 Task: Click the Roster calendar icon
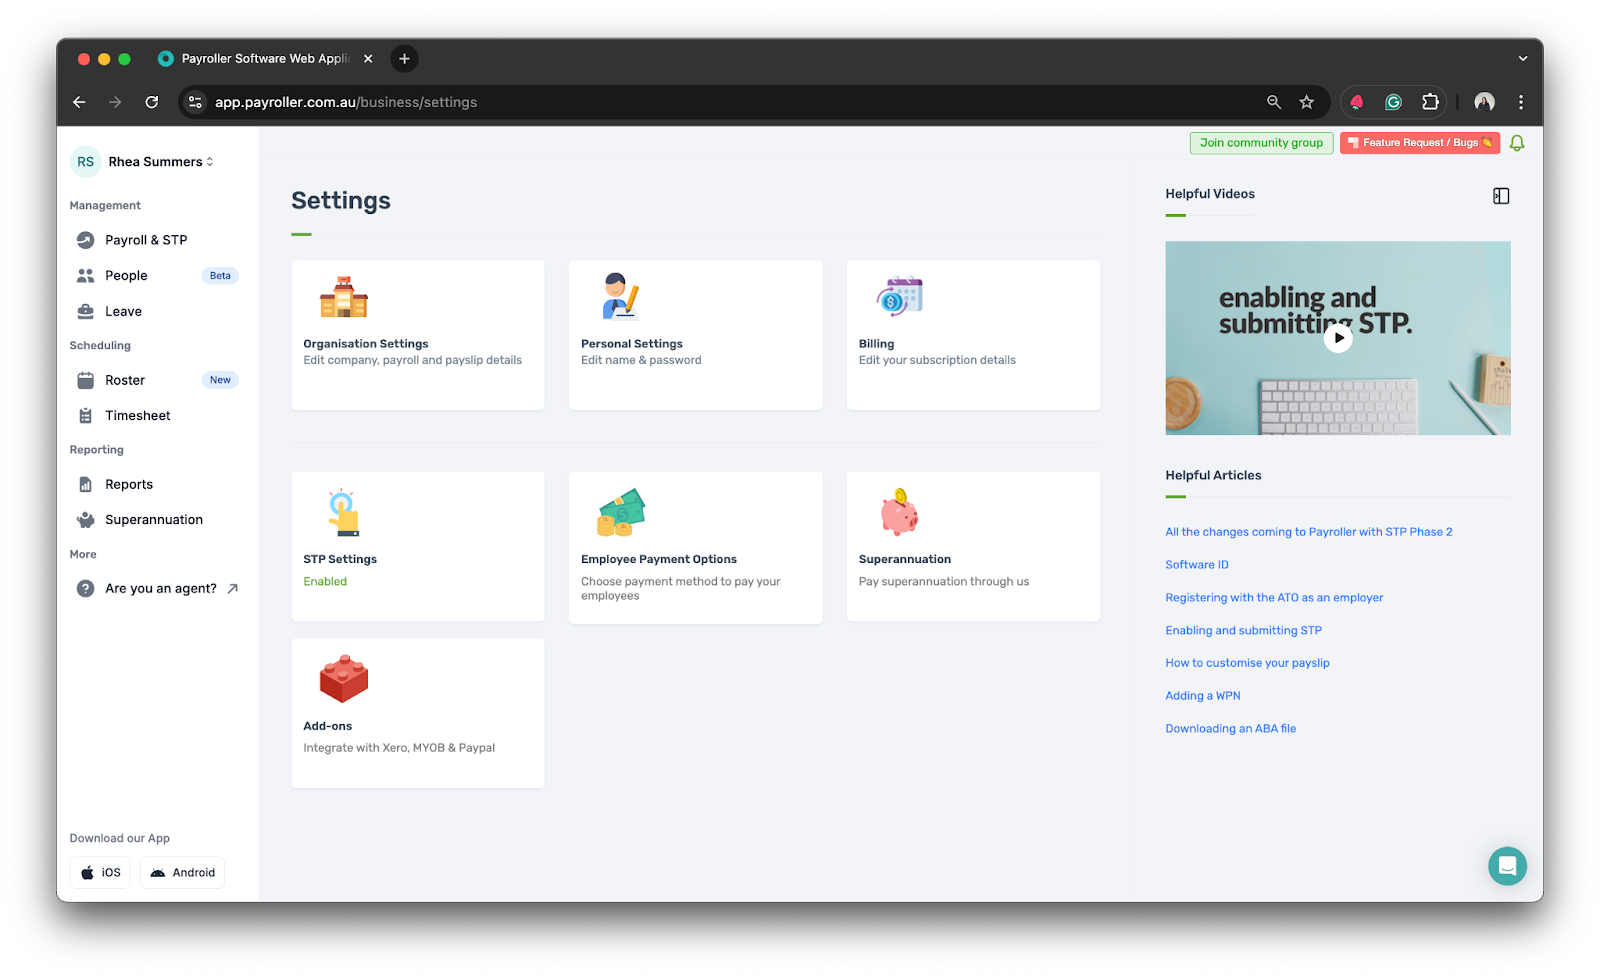click(x=86, y=380)
